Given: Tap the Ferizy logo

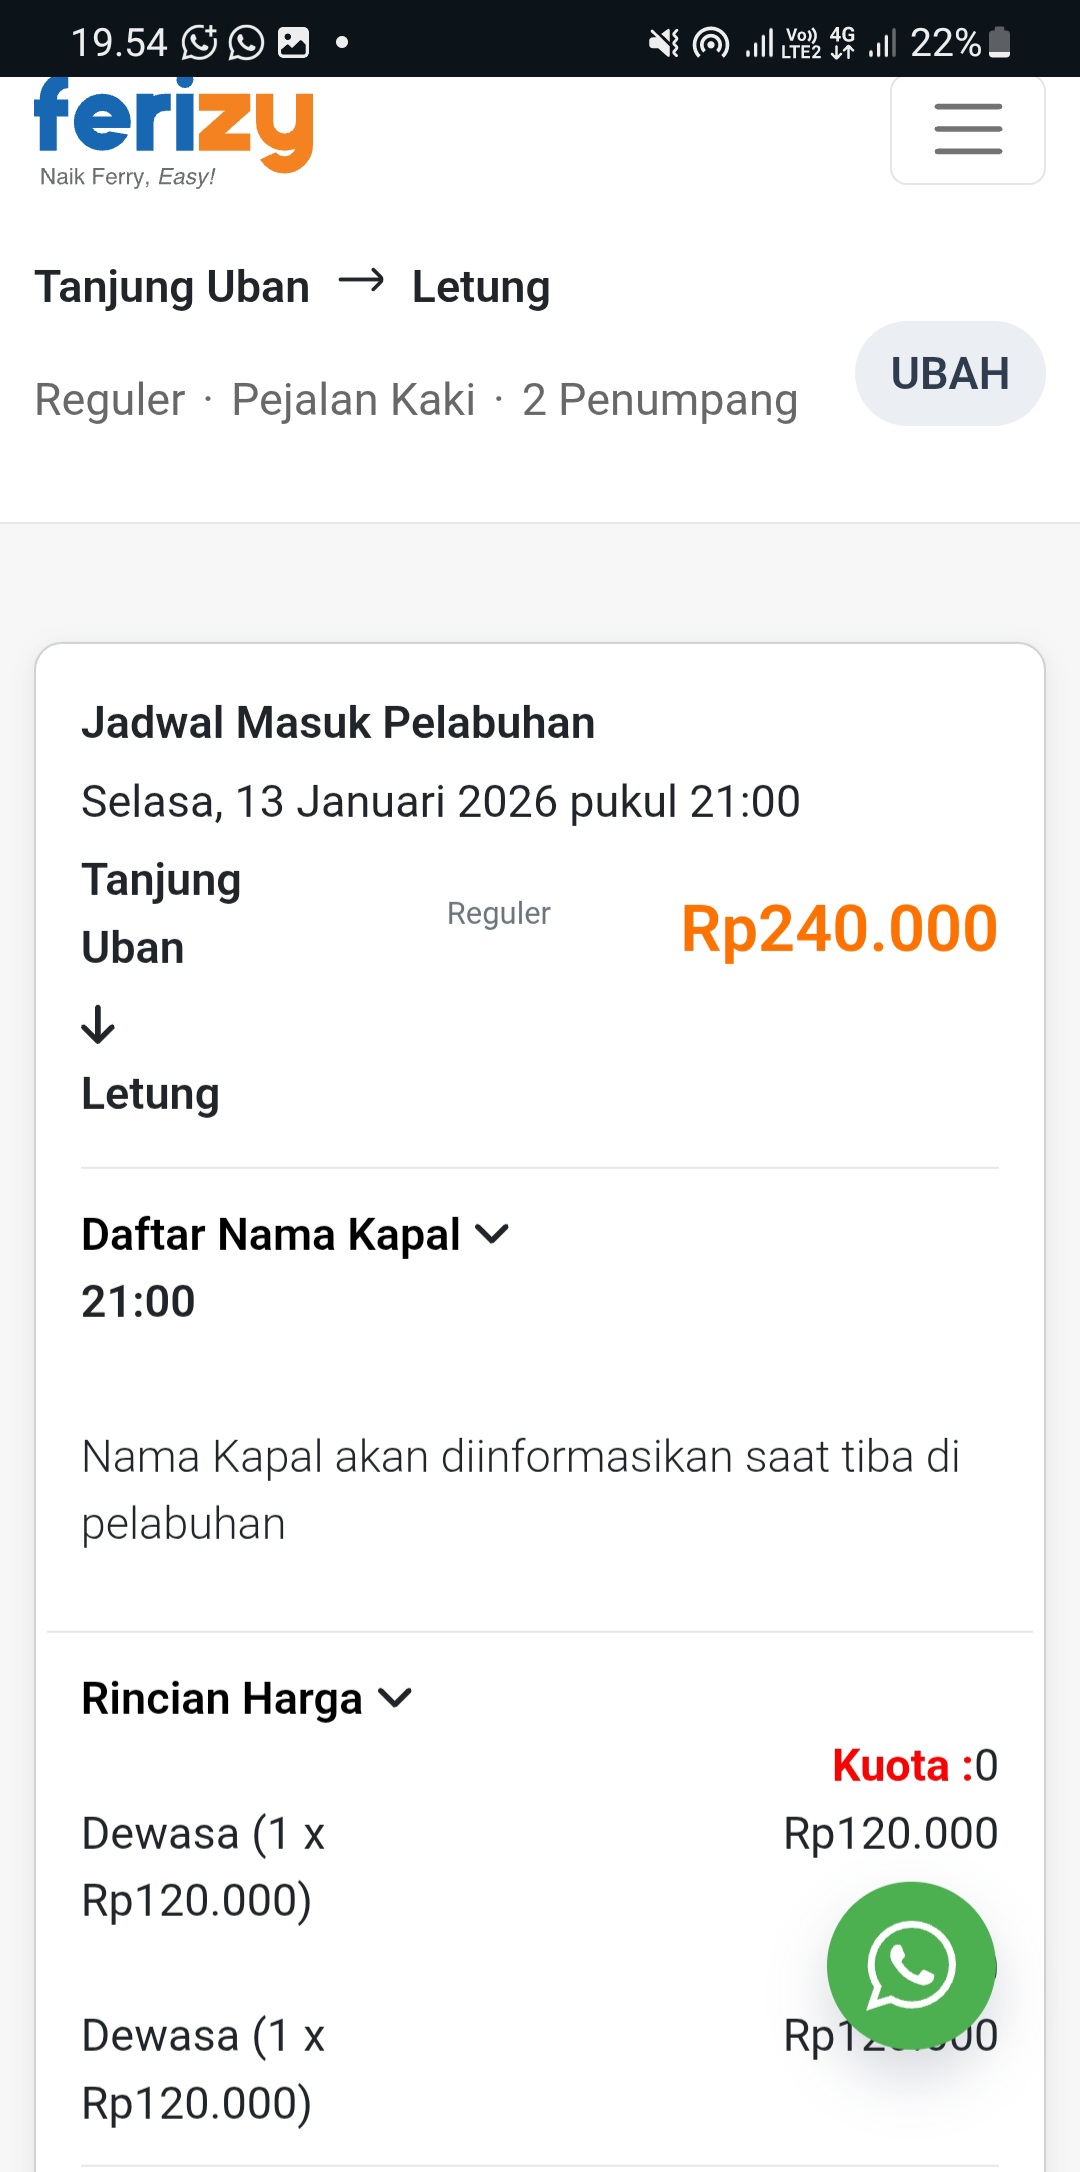Looking at the screenshot, I should pos(174,128).
